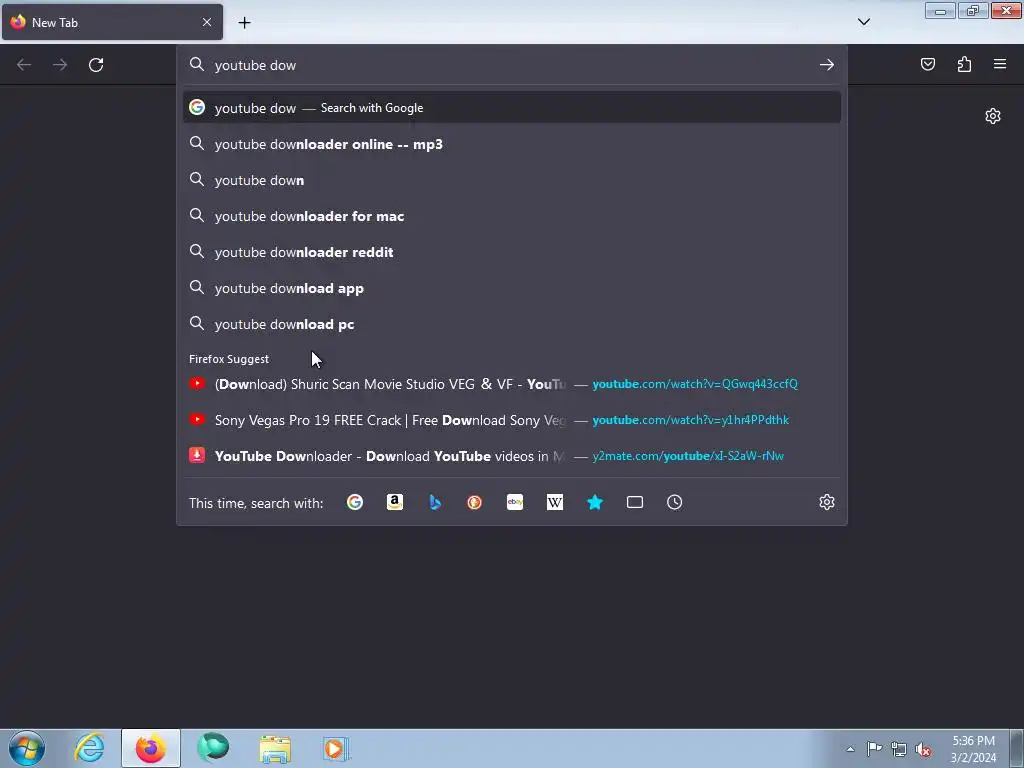Click the greyed-out forward arrow in toolbar
The height and width of the screenshot is (768, 1024).
[60, 65]
